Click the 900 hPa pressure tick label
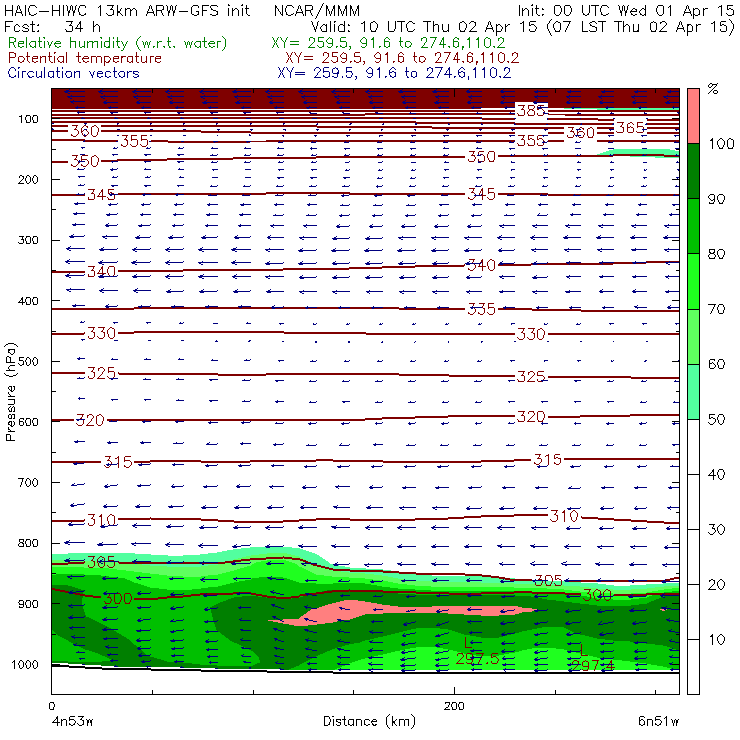 coord(28,604)
